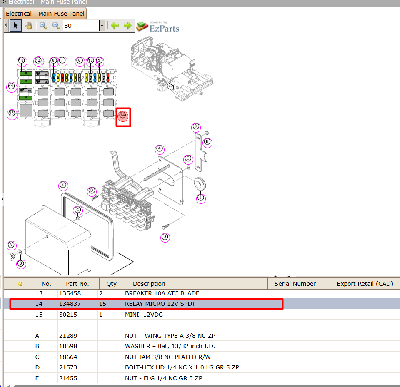
Task: Activate the pan hand tool
Action: click(x=29, y=26)
